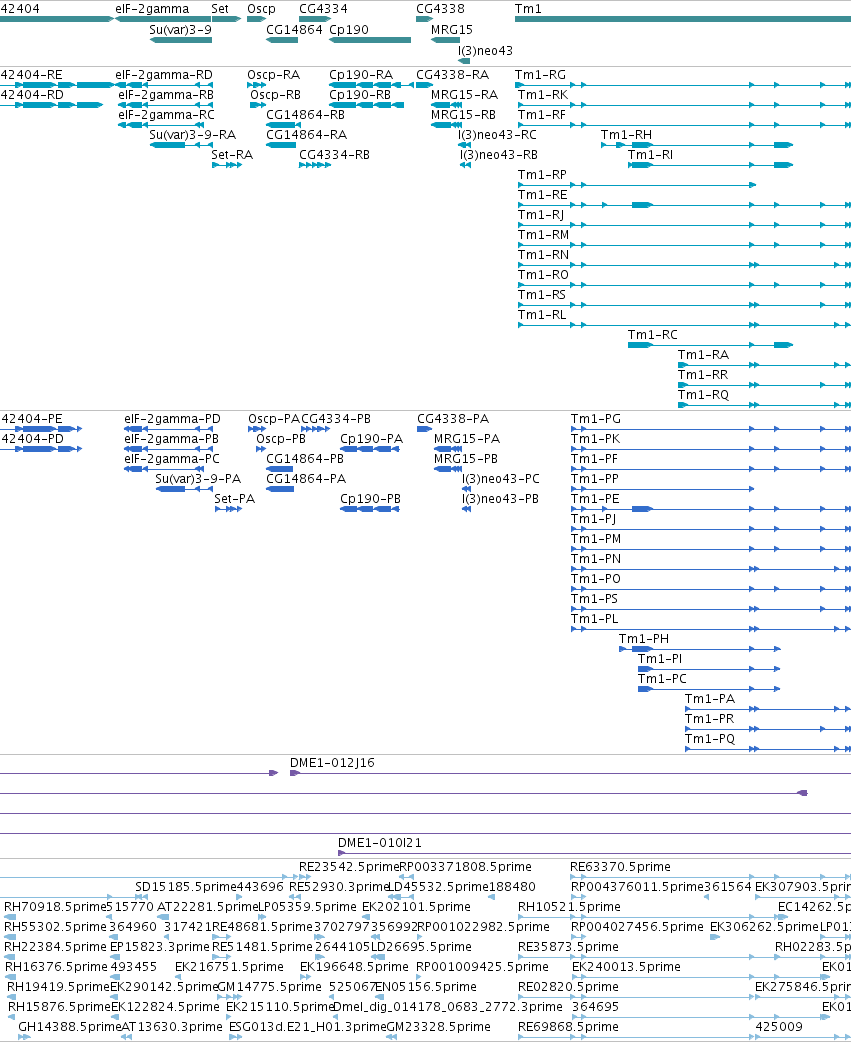Click protein Cp190-PB
The width and height of the screenshot is (851, 1042).
370,498
